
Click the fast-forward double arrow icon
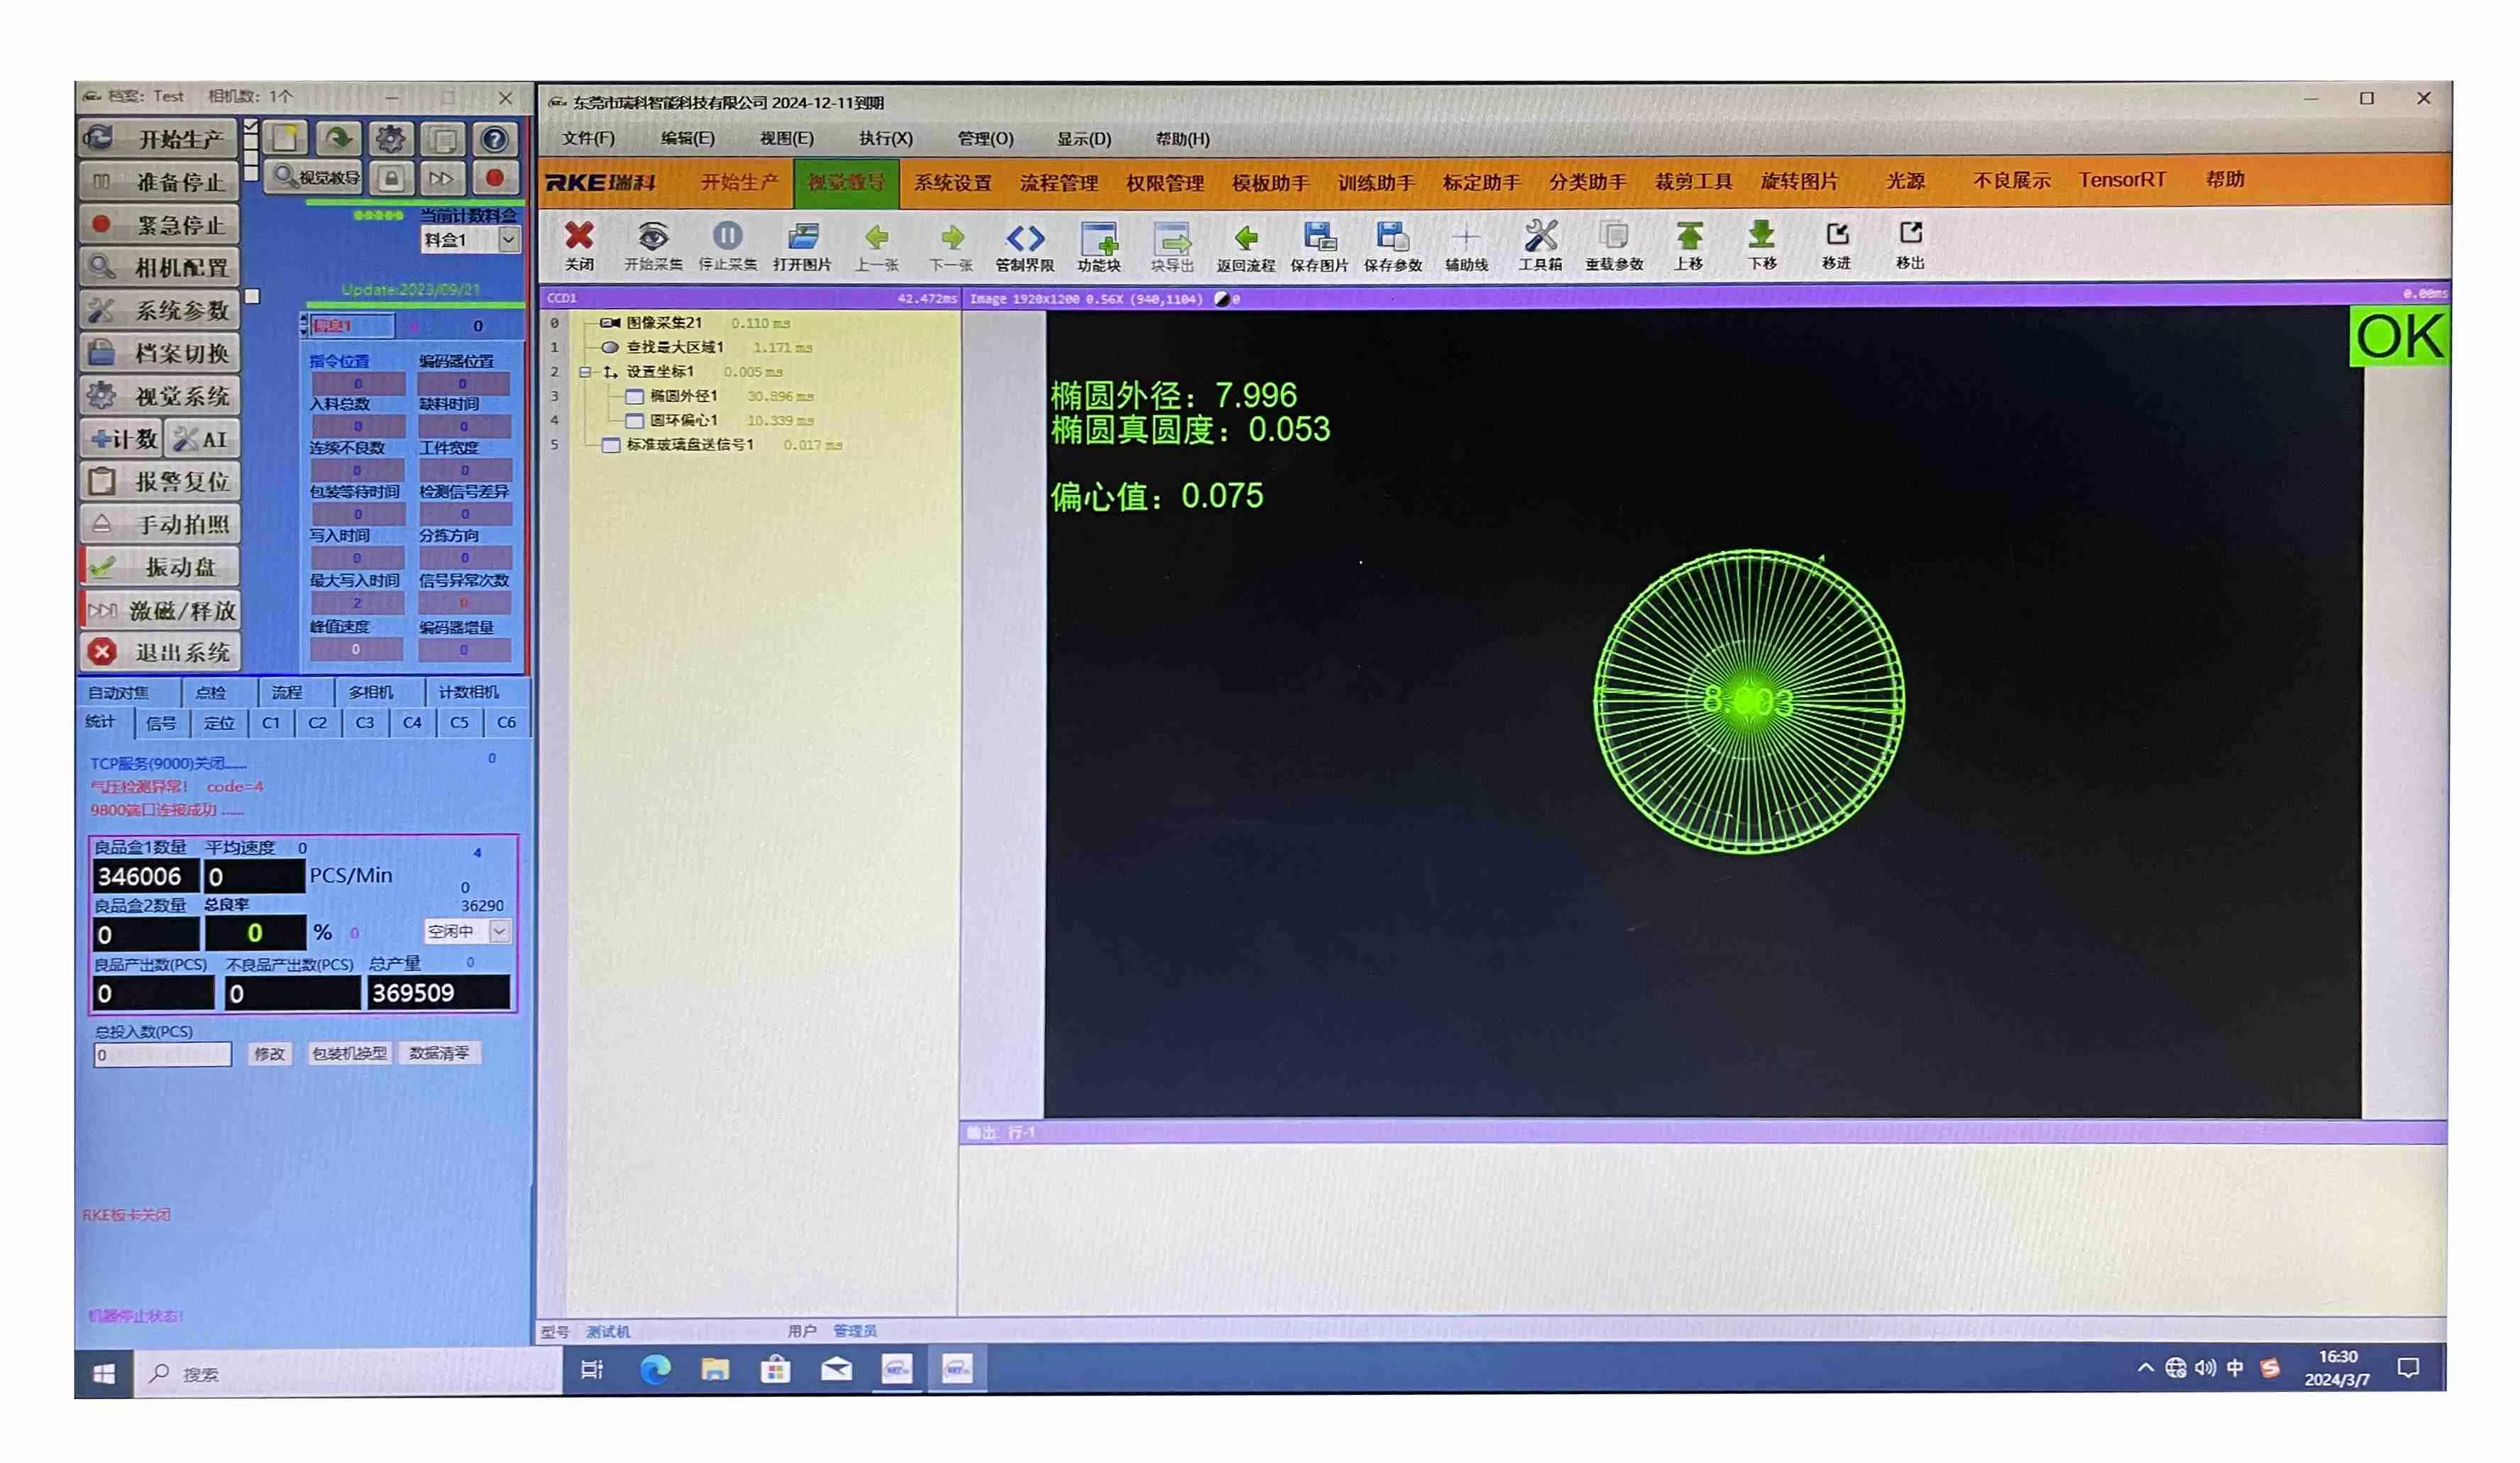442,179
